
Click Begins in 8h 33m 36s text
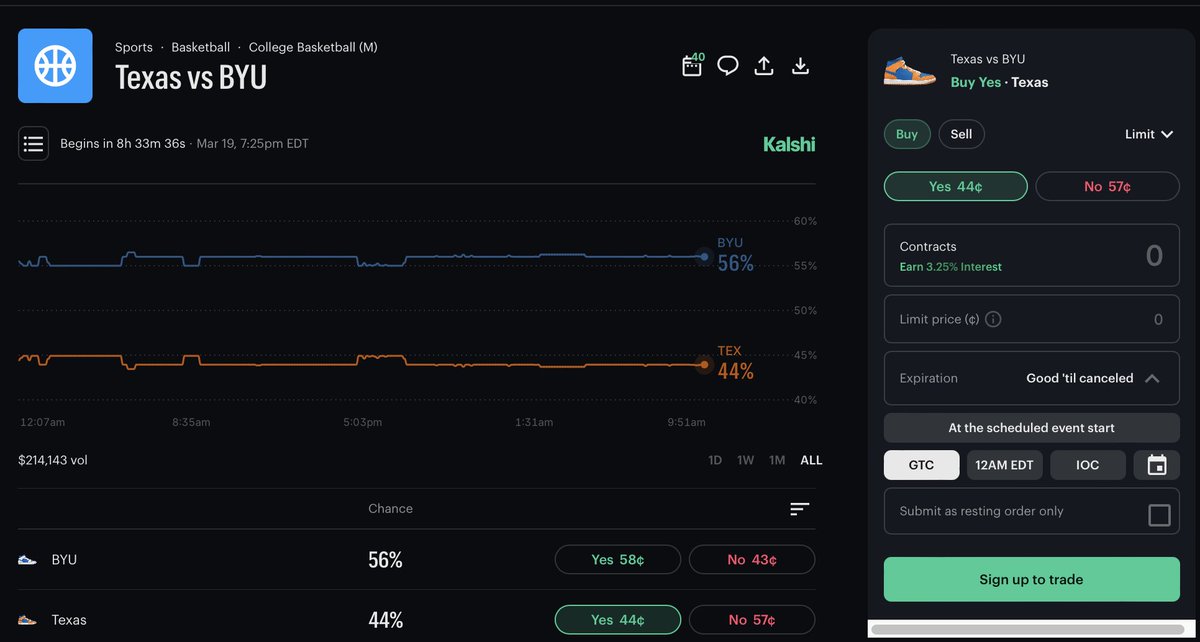[123, 144]
